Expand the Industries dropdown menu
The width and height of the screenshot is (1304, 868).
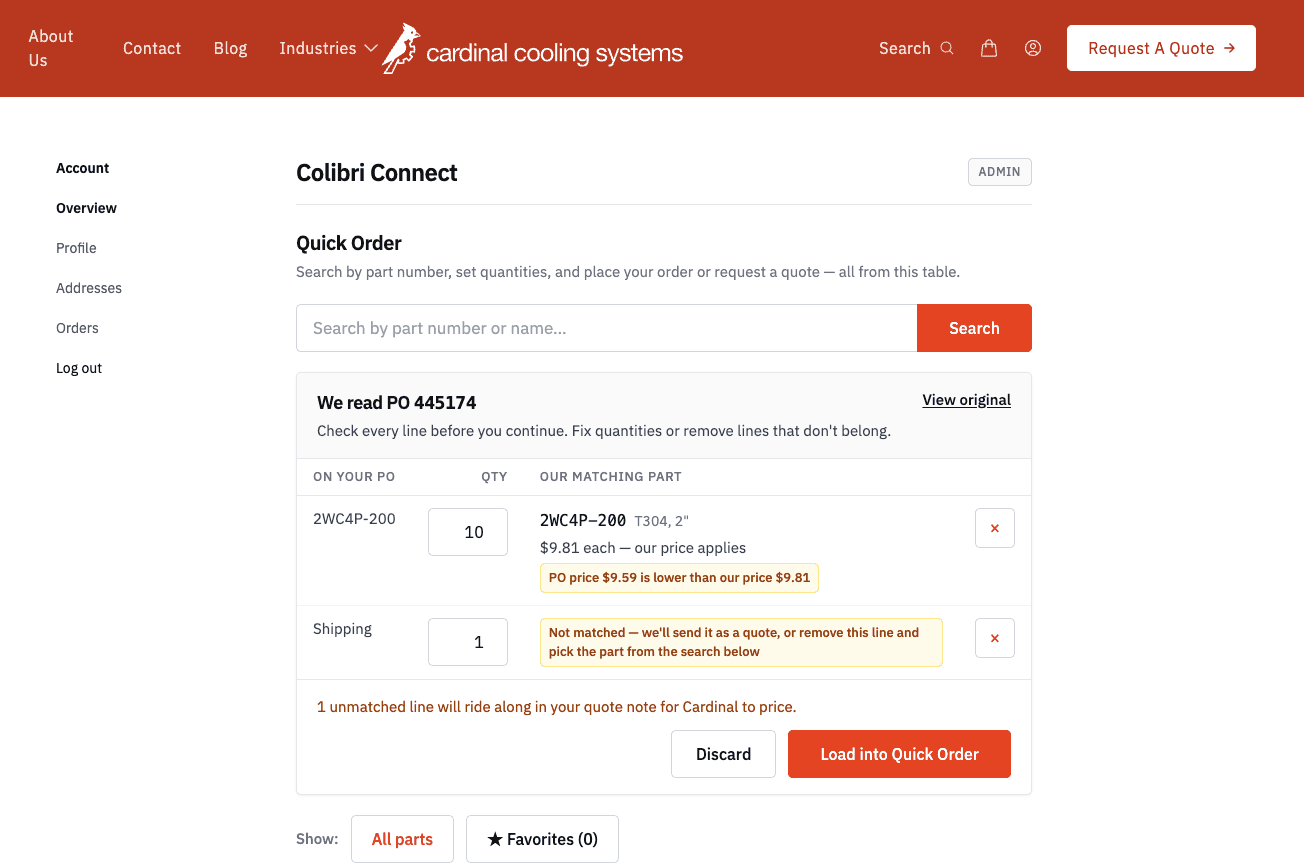328,48
